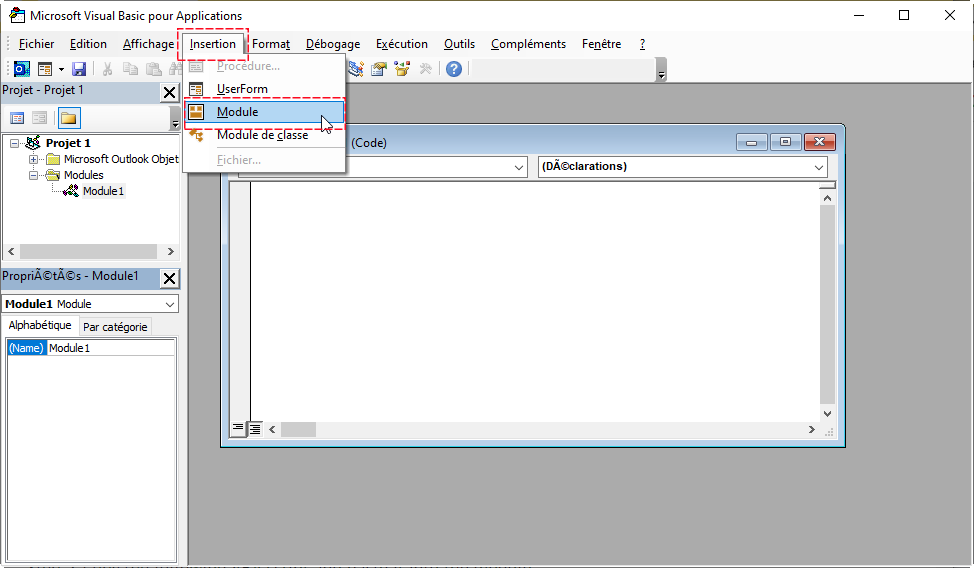Screen dimensions: 974x568
Task: Open the Module1 Module object dropdown
Action: (170, 304)
